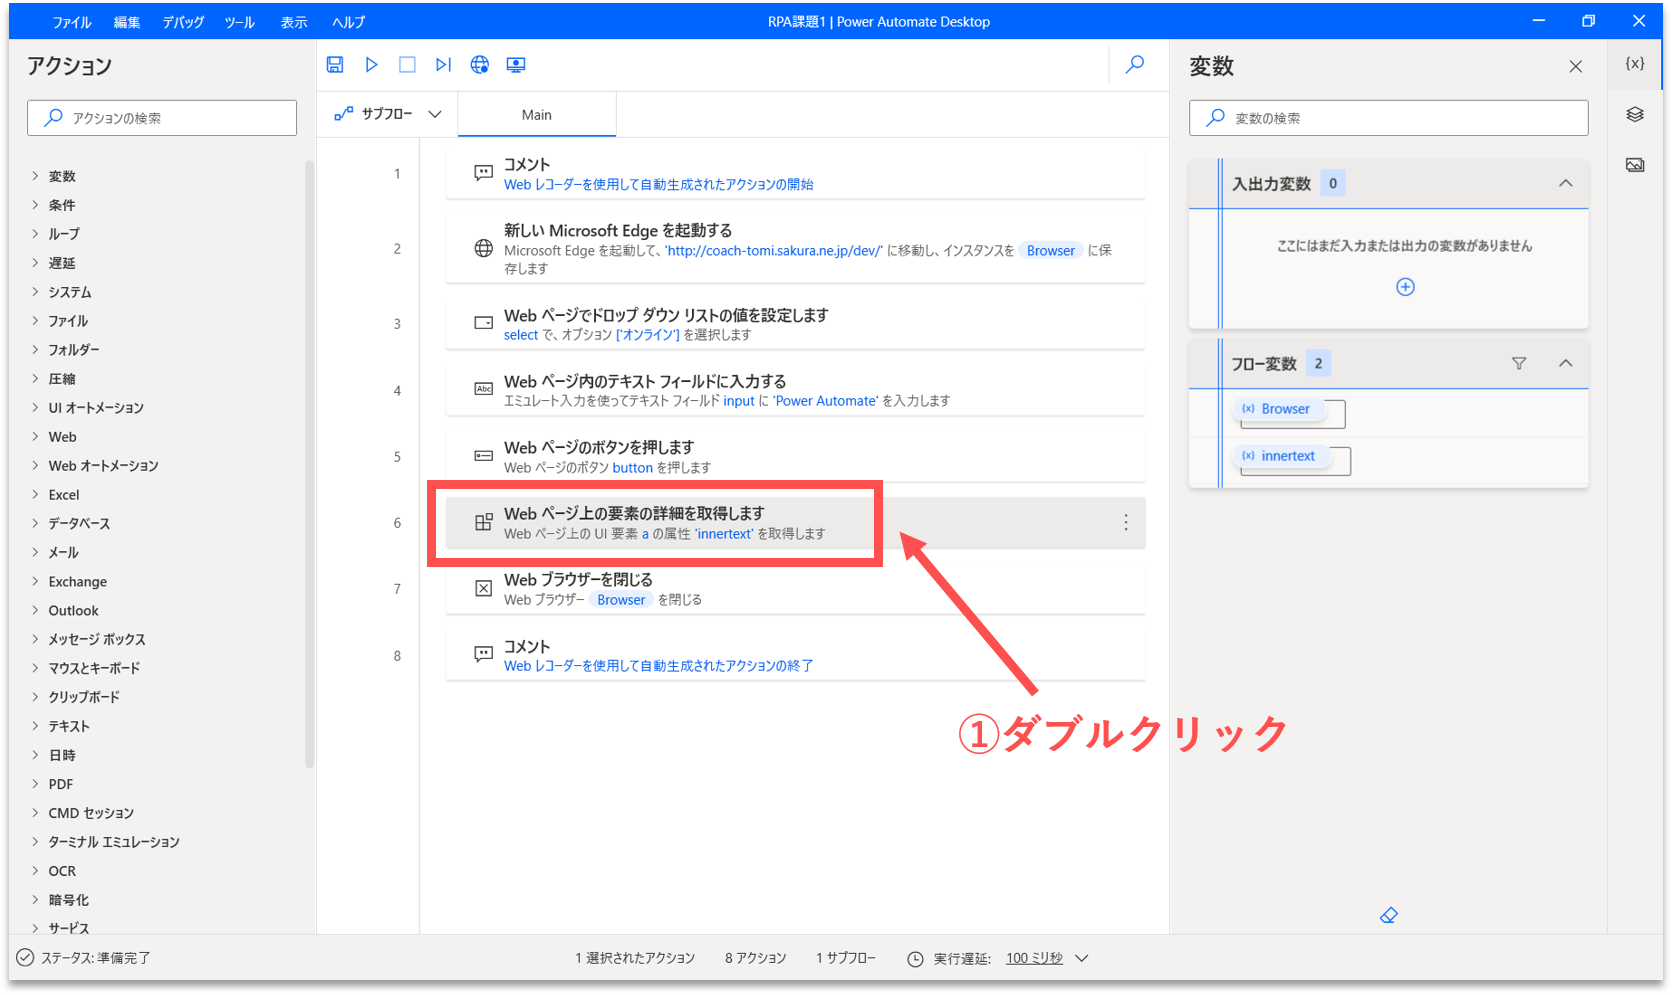The height and width of the screenshot is (995, 1672).
Task: Click the 100 ミリ秒 delay link
Action: coord(1034,958)
